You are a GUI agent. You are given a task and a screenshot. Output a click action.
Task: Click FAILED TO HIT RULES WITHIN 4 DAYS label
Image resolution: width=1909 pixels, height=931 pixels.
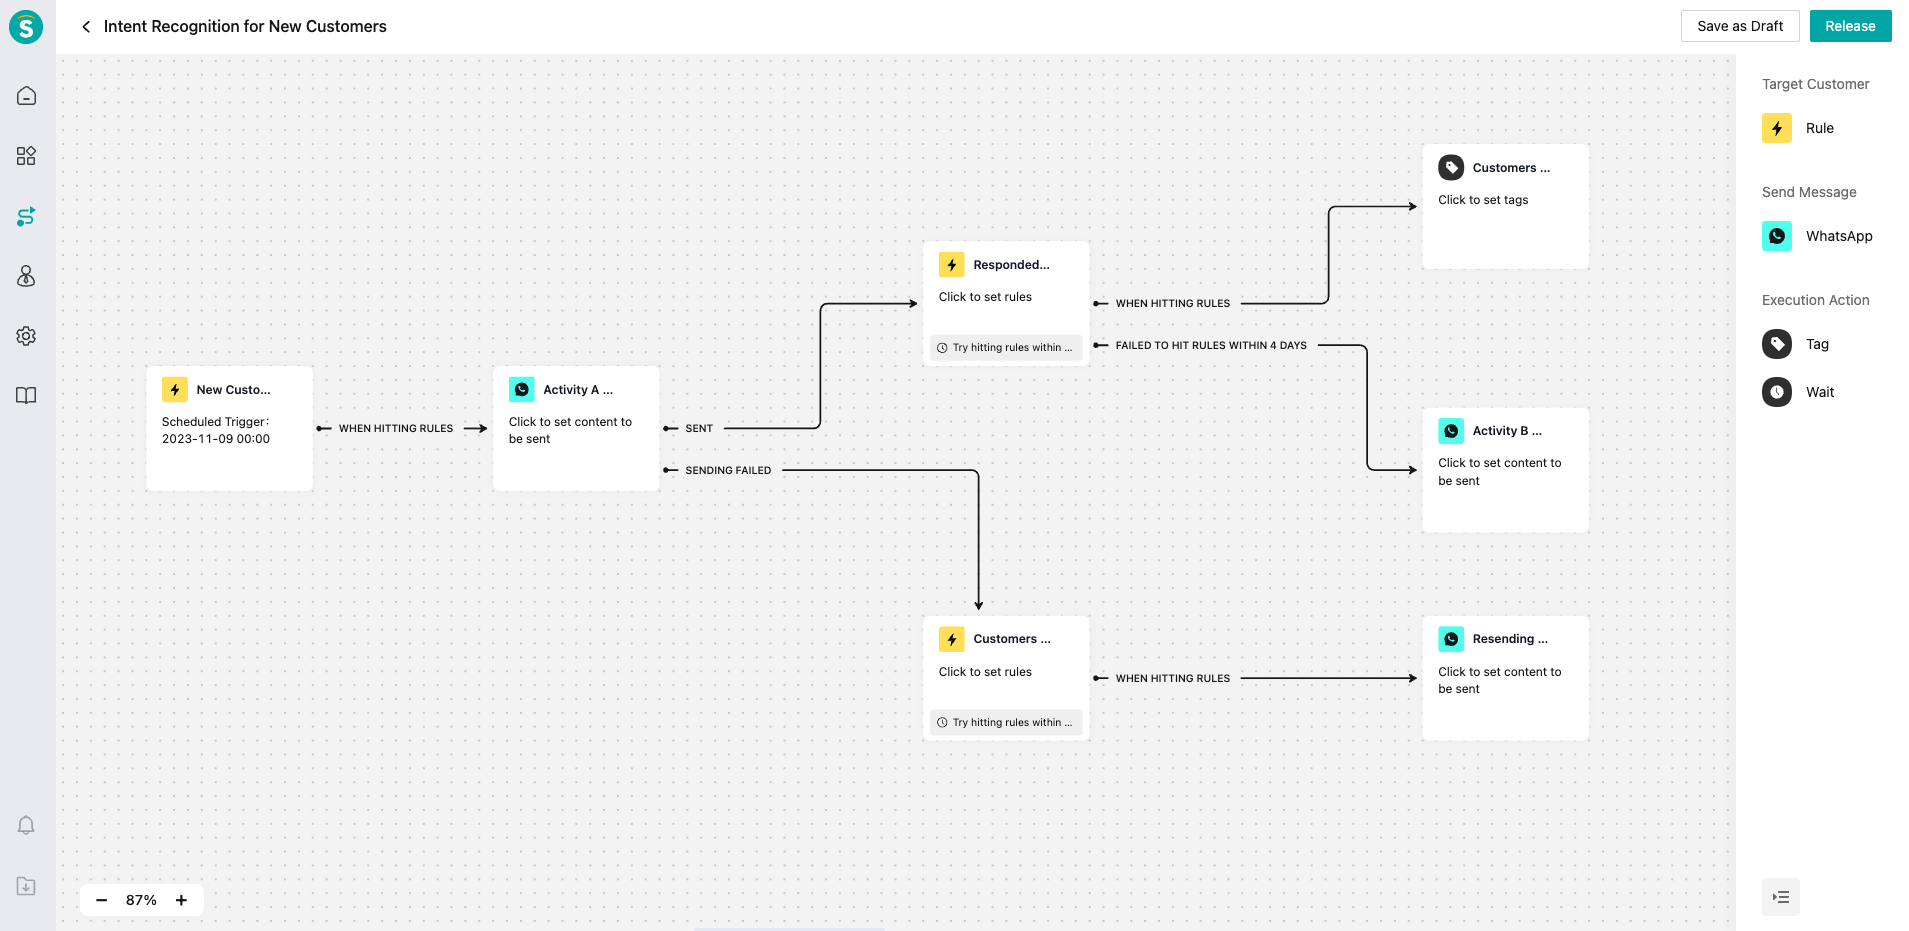[1211, 346]
